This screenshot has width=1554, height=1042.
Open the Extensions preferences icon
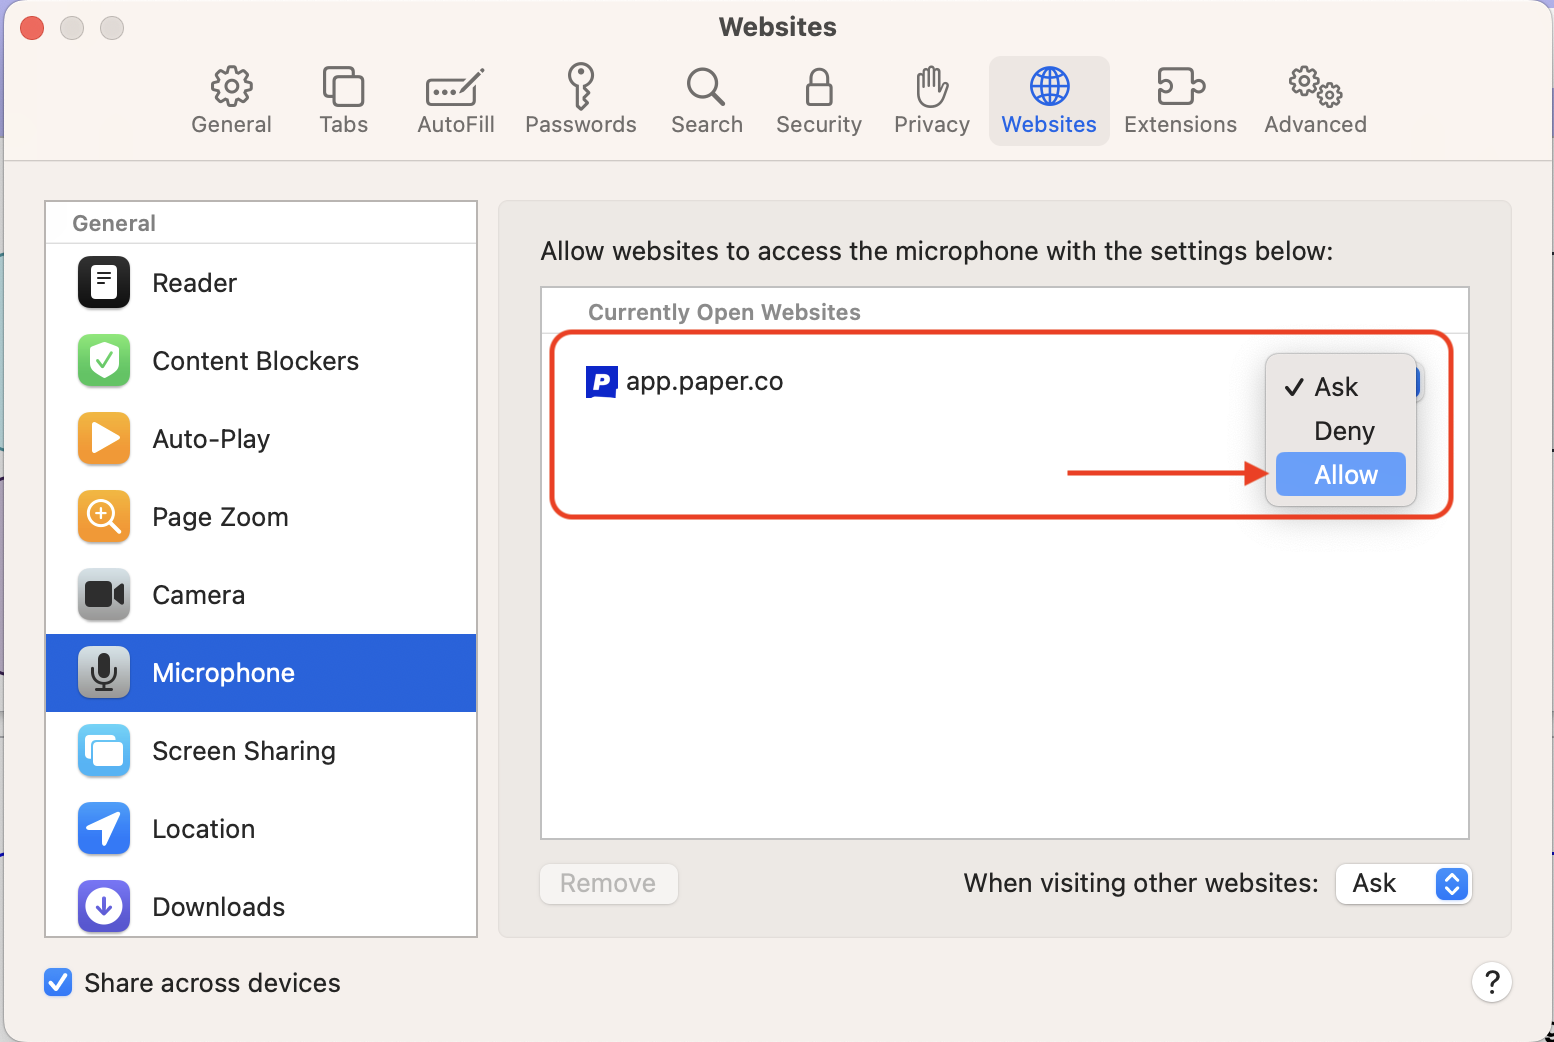1180,99
